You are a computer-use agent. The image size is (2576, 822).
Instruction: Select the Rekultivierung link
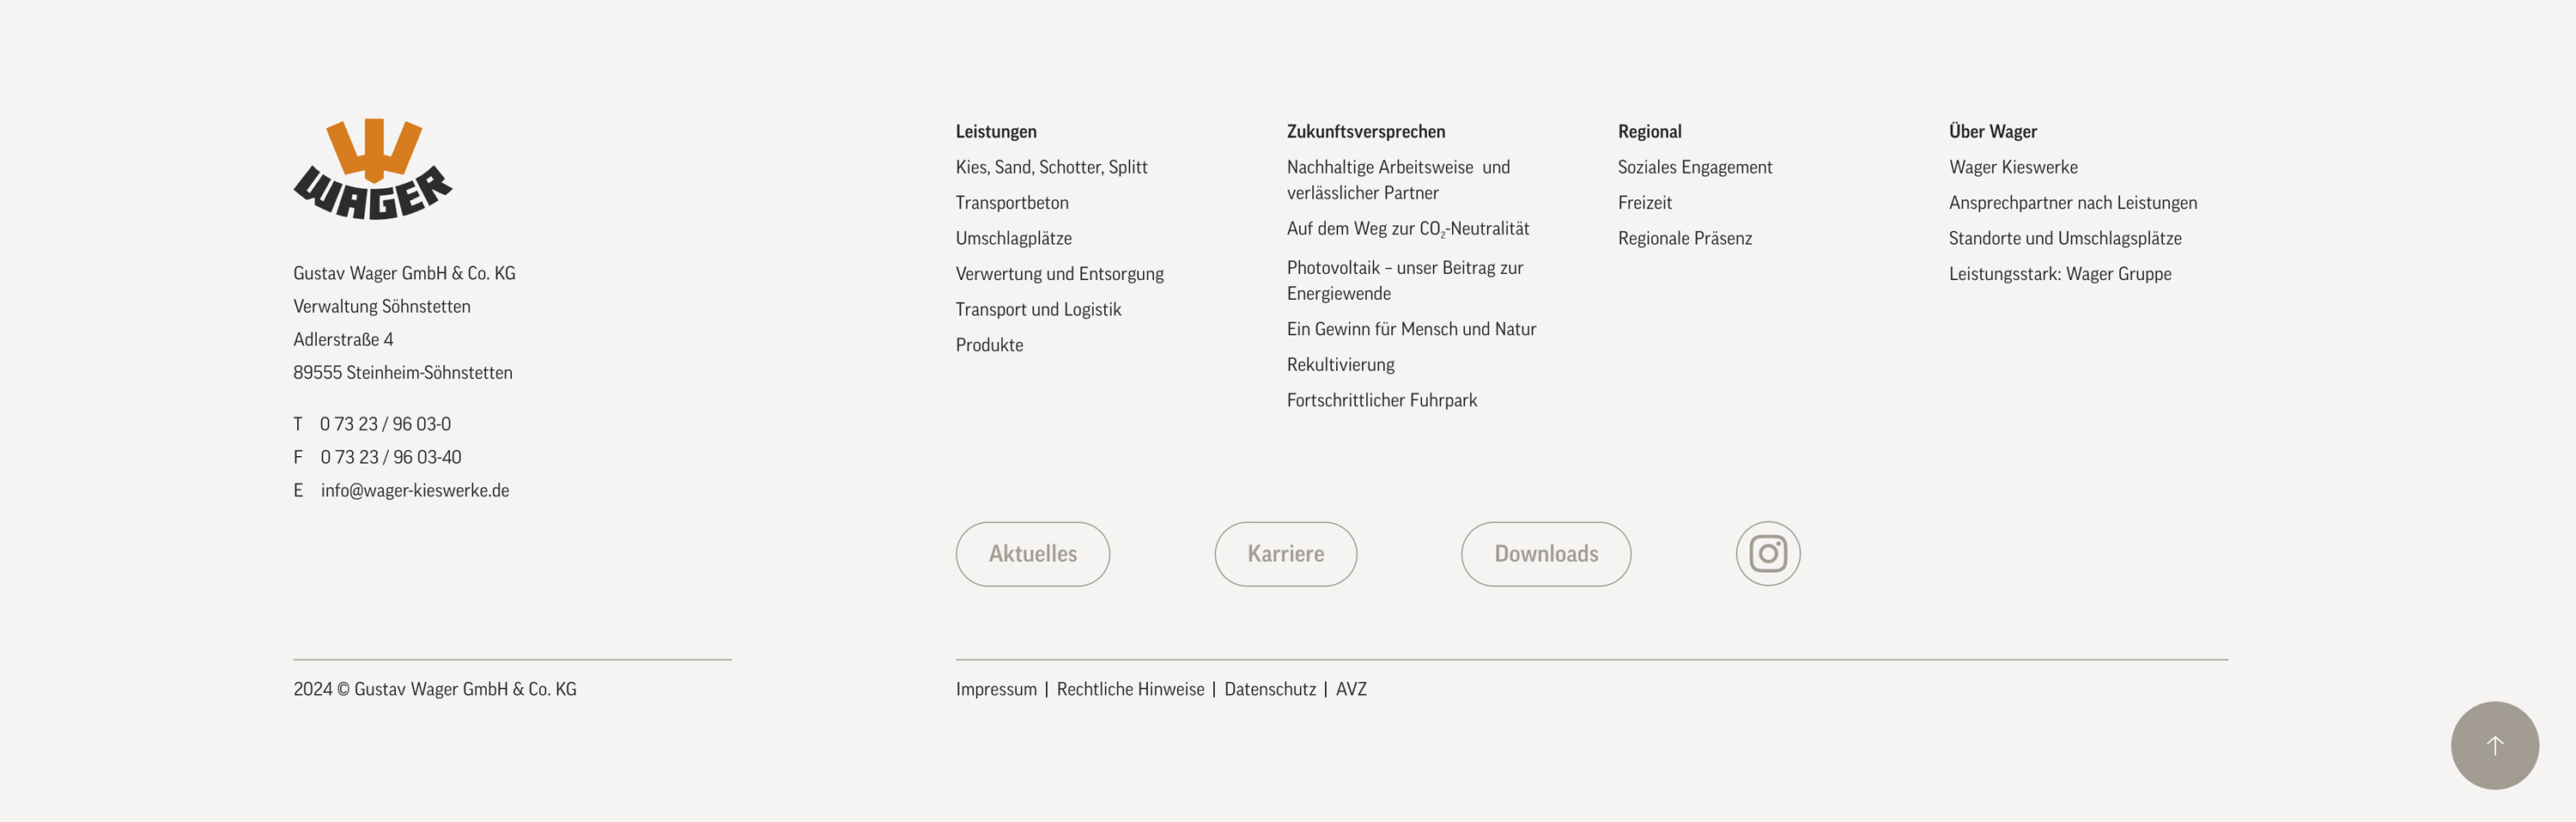[x=1340, y=365]
